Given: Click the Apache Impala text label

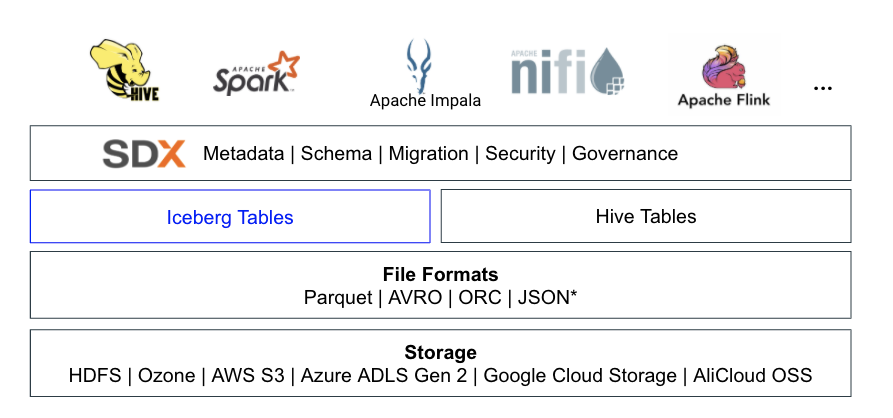Looking at the screenshot, I should pyautogui.click(x=425, y=101).
